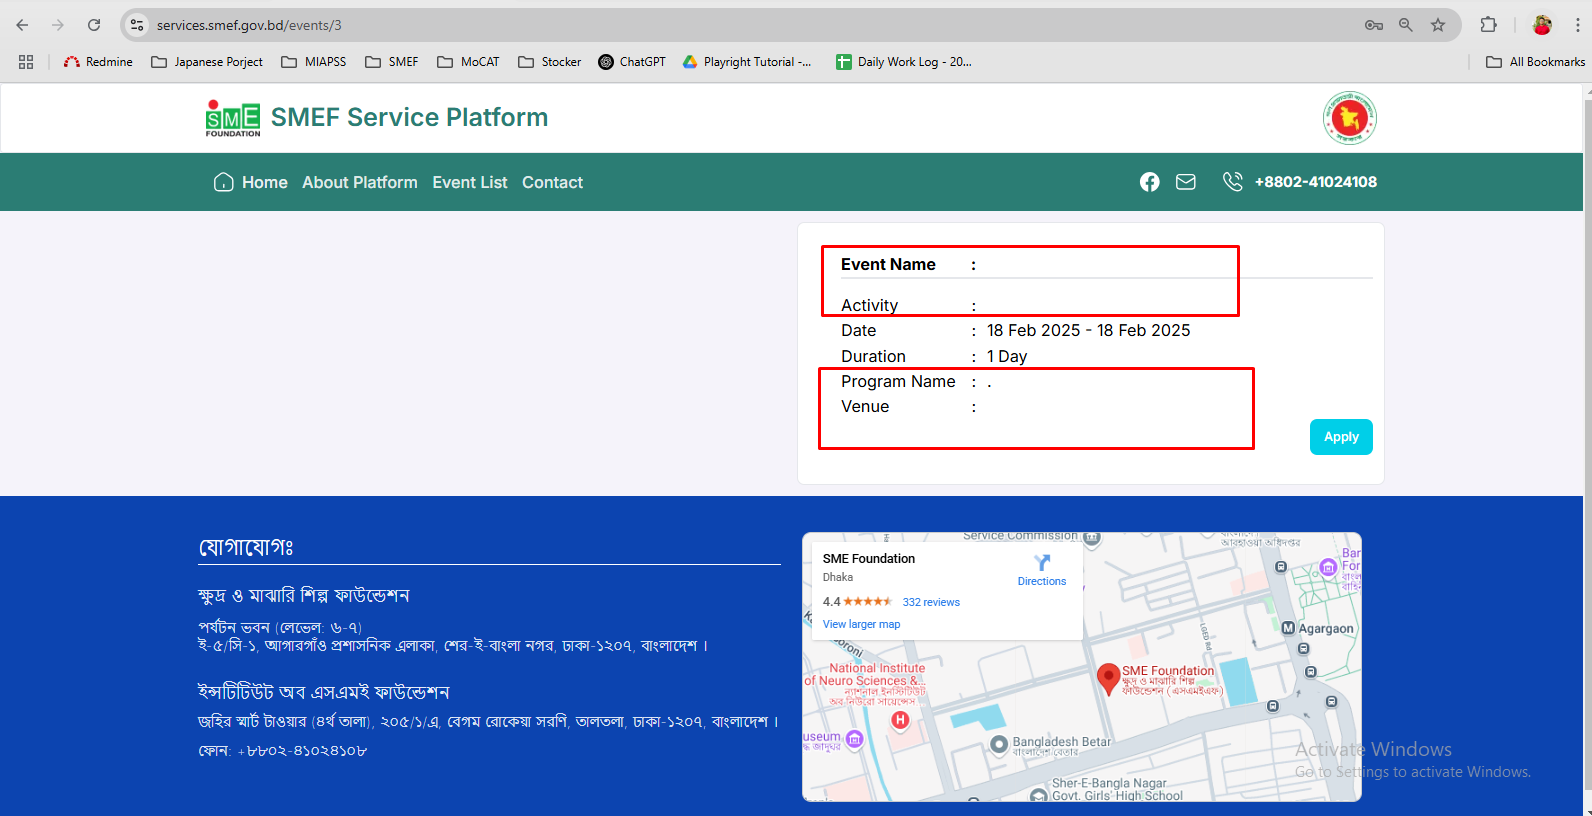The image size is (1592, 816).
Task: Open the Chrome three-dot menu
Action: [1578, 25]
